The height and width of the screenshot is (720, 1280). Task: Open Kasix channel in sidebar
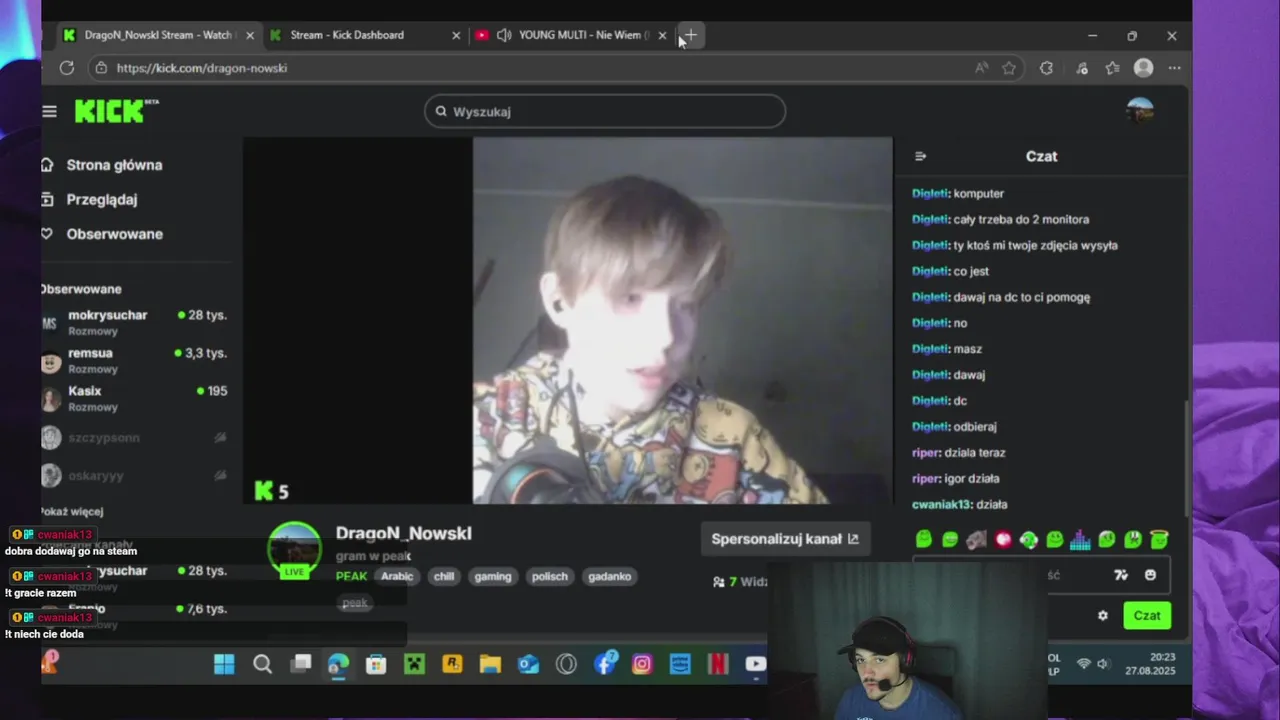[x=135, y=398]
